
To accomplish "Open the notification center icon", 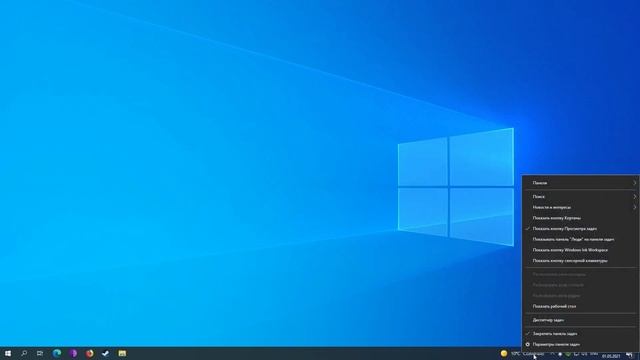I will pyautogui.click(x=629, y=355).
